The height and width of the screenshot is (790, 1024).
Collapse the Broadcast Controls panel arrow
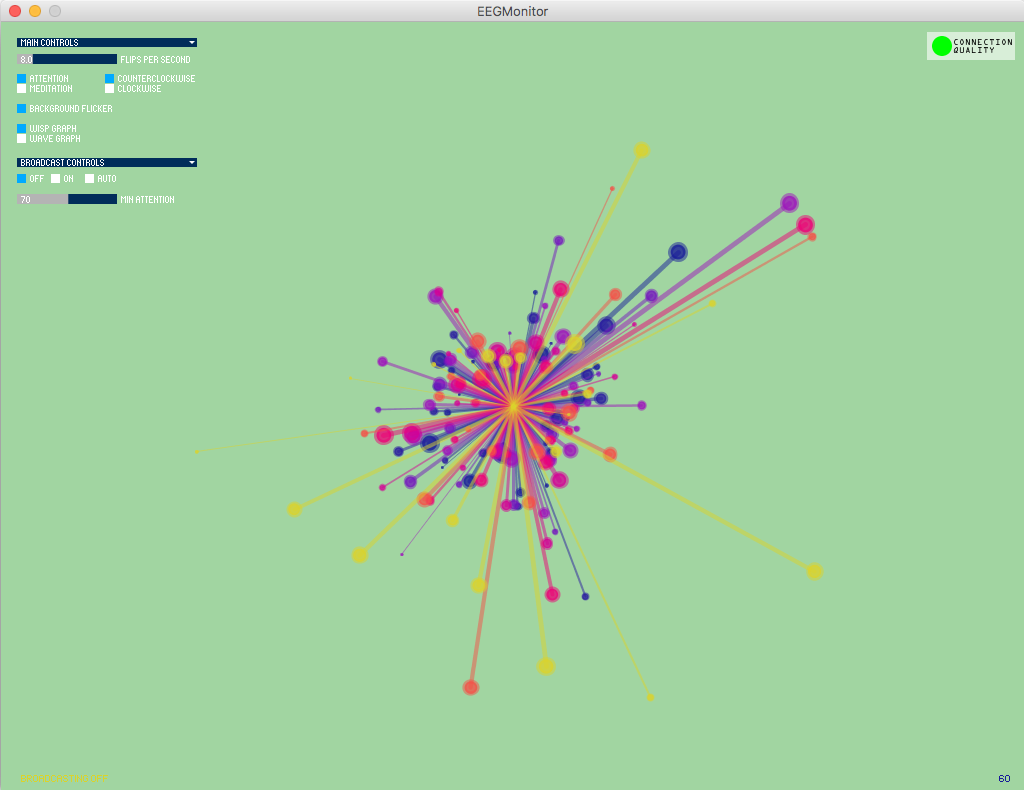tap(192, 163)
